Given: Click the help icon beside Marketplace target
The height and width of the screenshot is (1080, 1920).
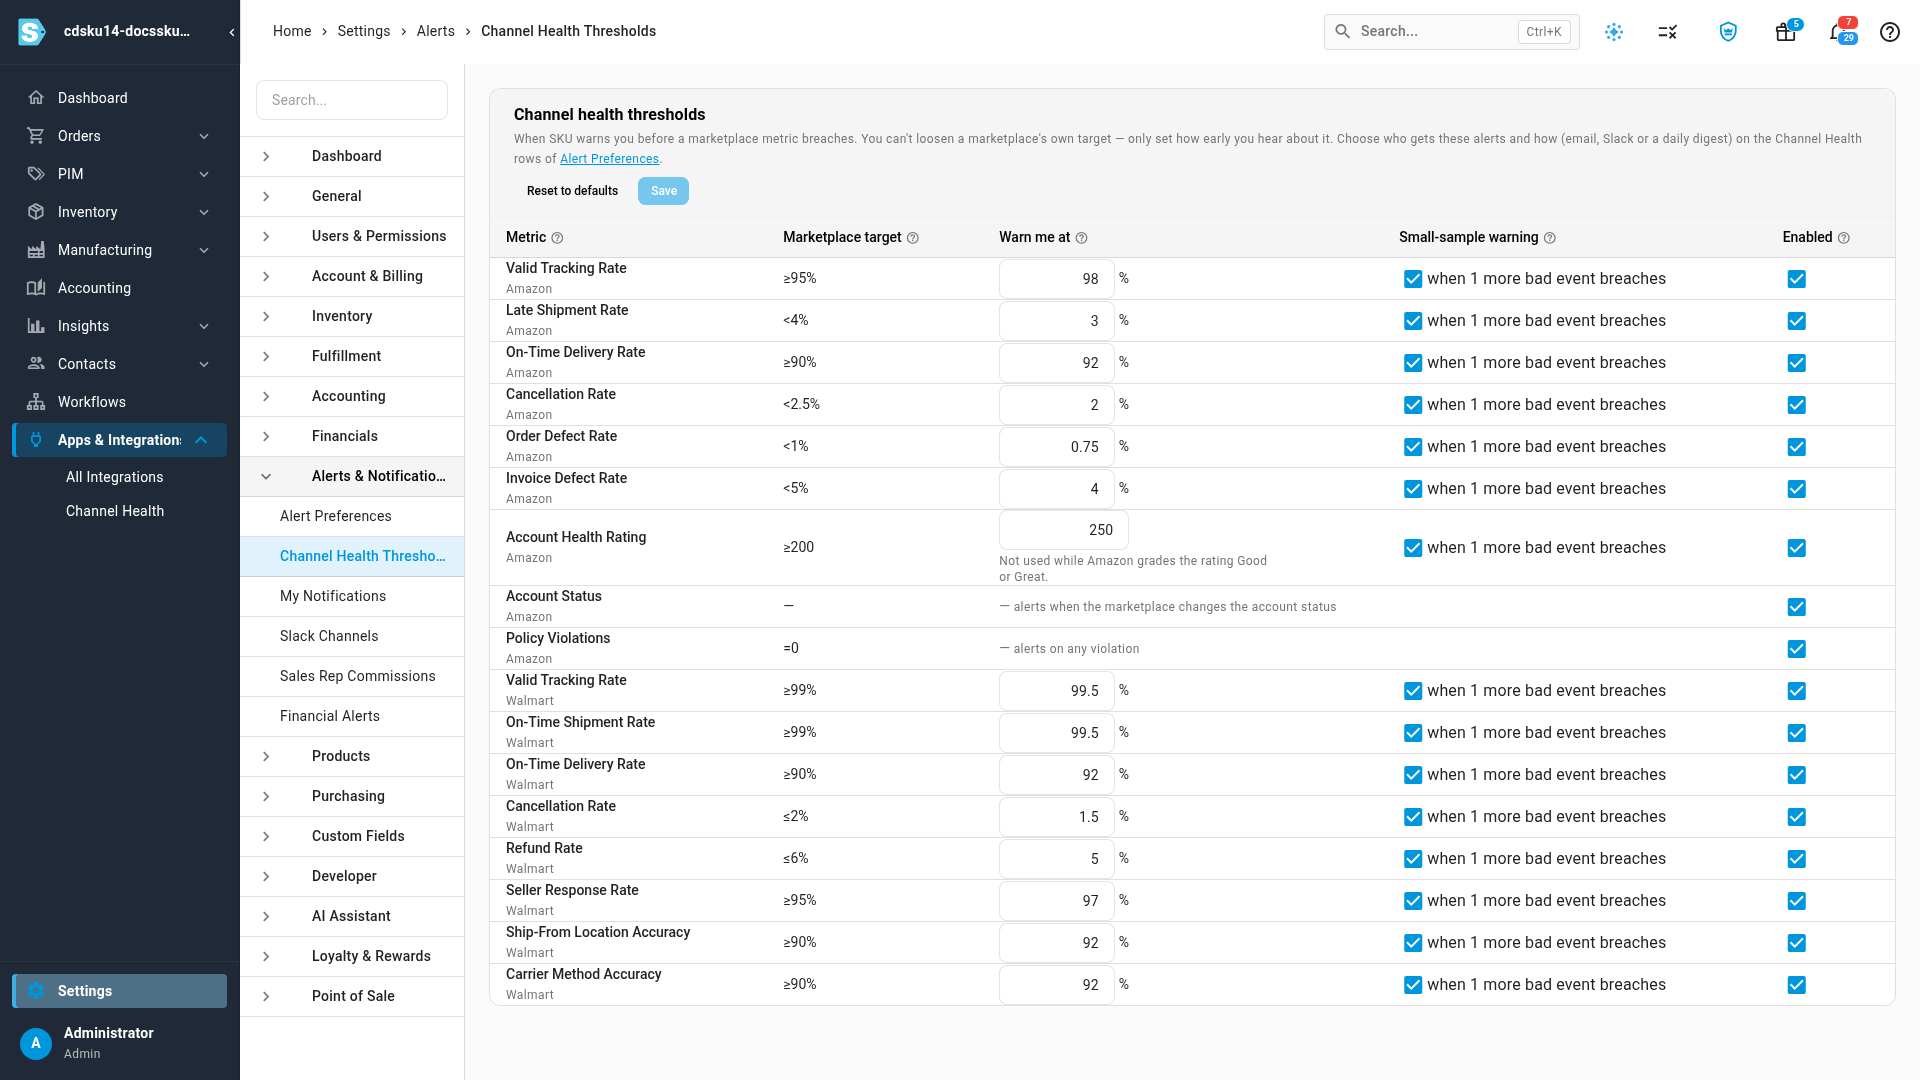Looking at the screenshot, I should 913,238.
